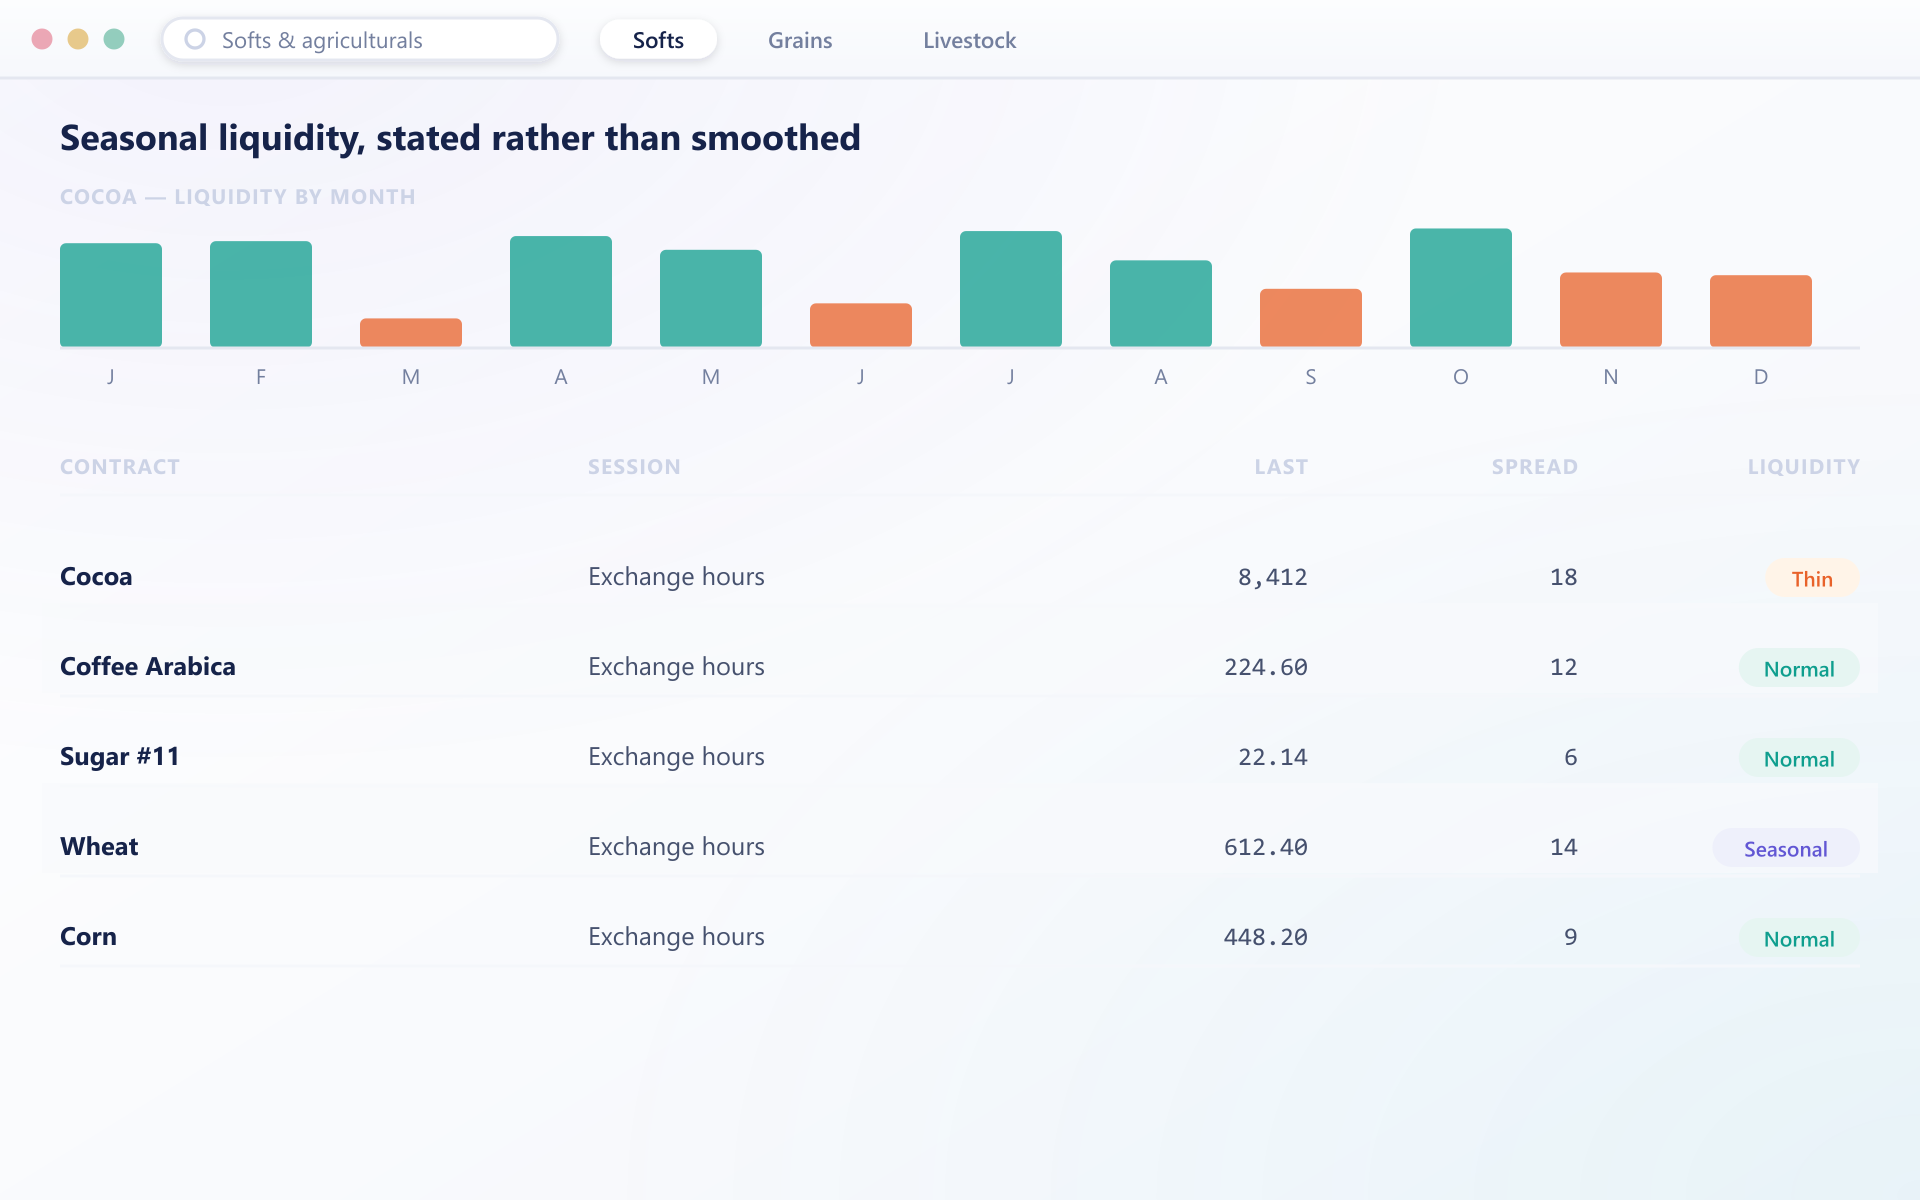The image size is (1920, 1200).
Task: Click Sugar last price 22.14
Action: (1272, 757)
